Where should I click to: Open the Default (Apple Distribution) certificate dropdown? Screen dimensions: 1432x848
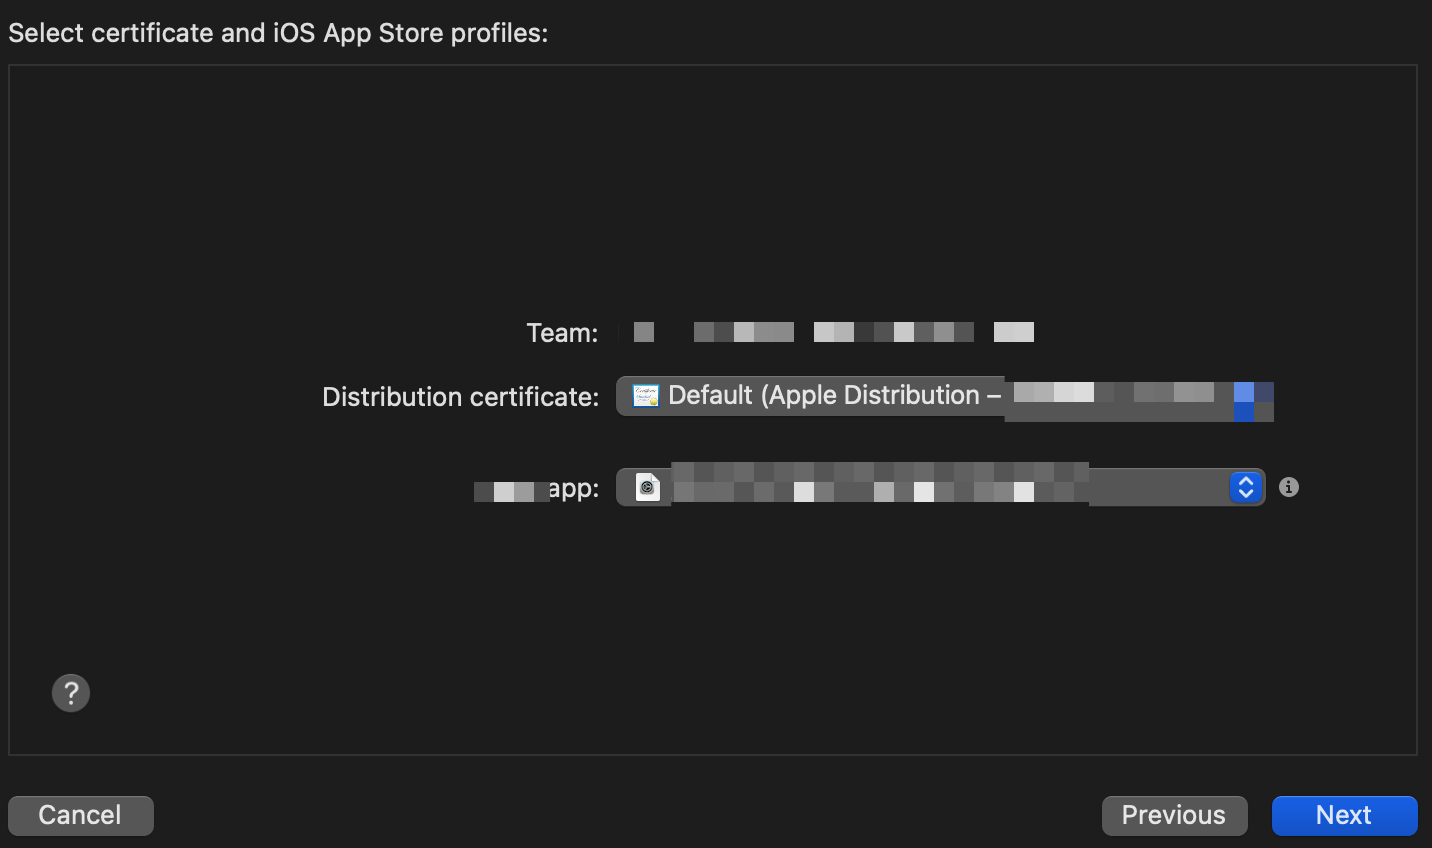pos(820,396)
